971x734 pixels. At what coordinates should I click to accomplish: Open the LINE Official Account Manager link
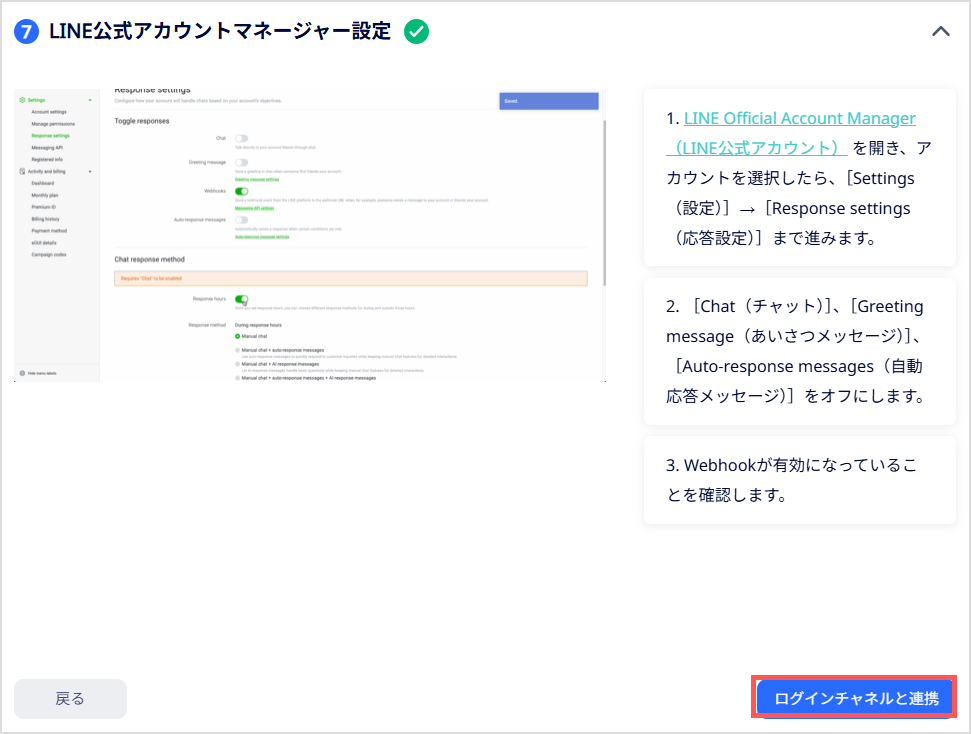click(791, 133)
